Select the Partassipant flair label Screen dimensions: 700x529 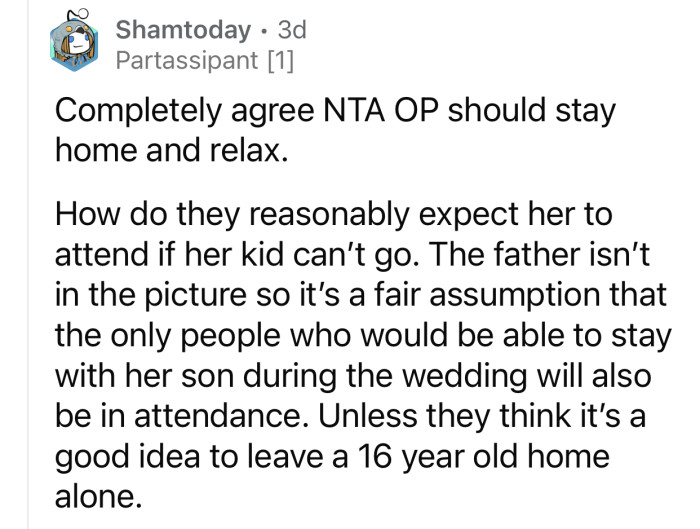pos(187,60)
